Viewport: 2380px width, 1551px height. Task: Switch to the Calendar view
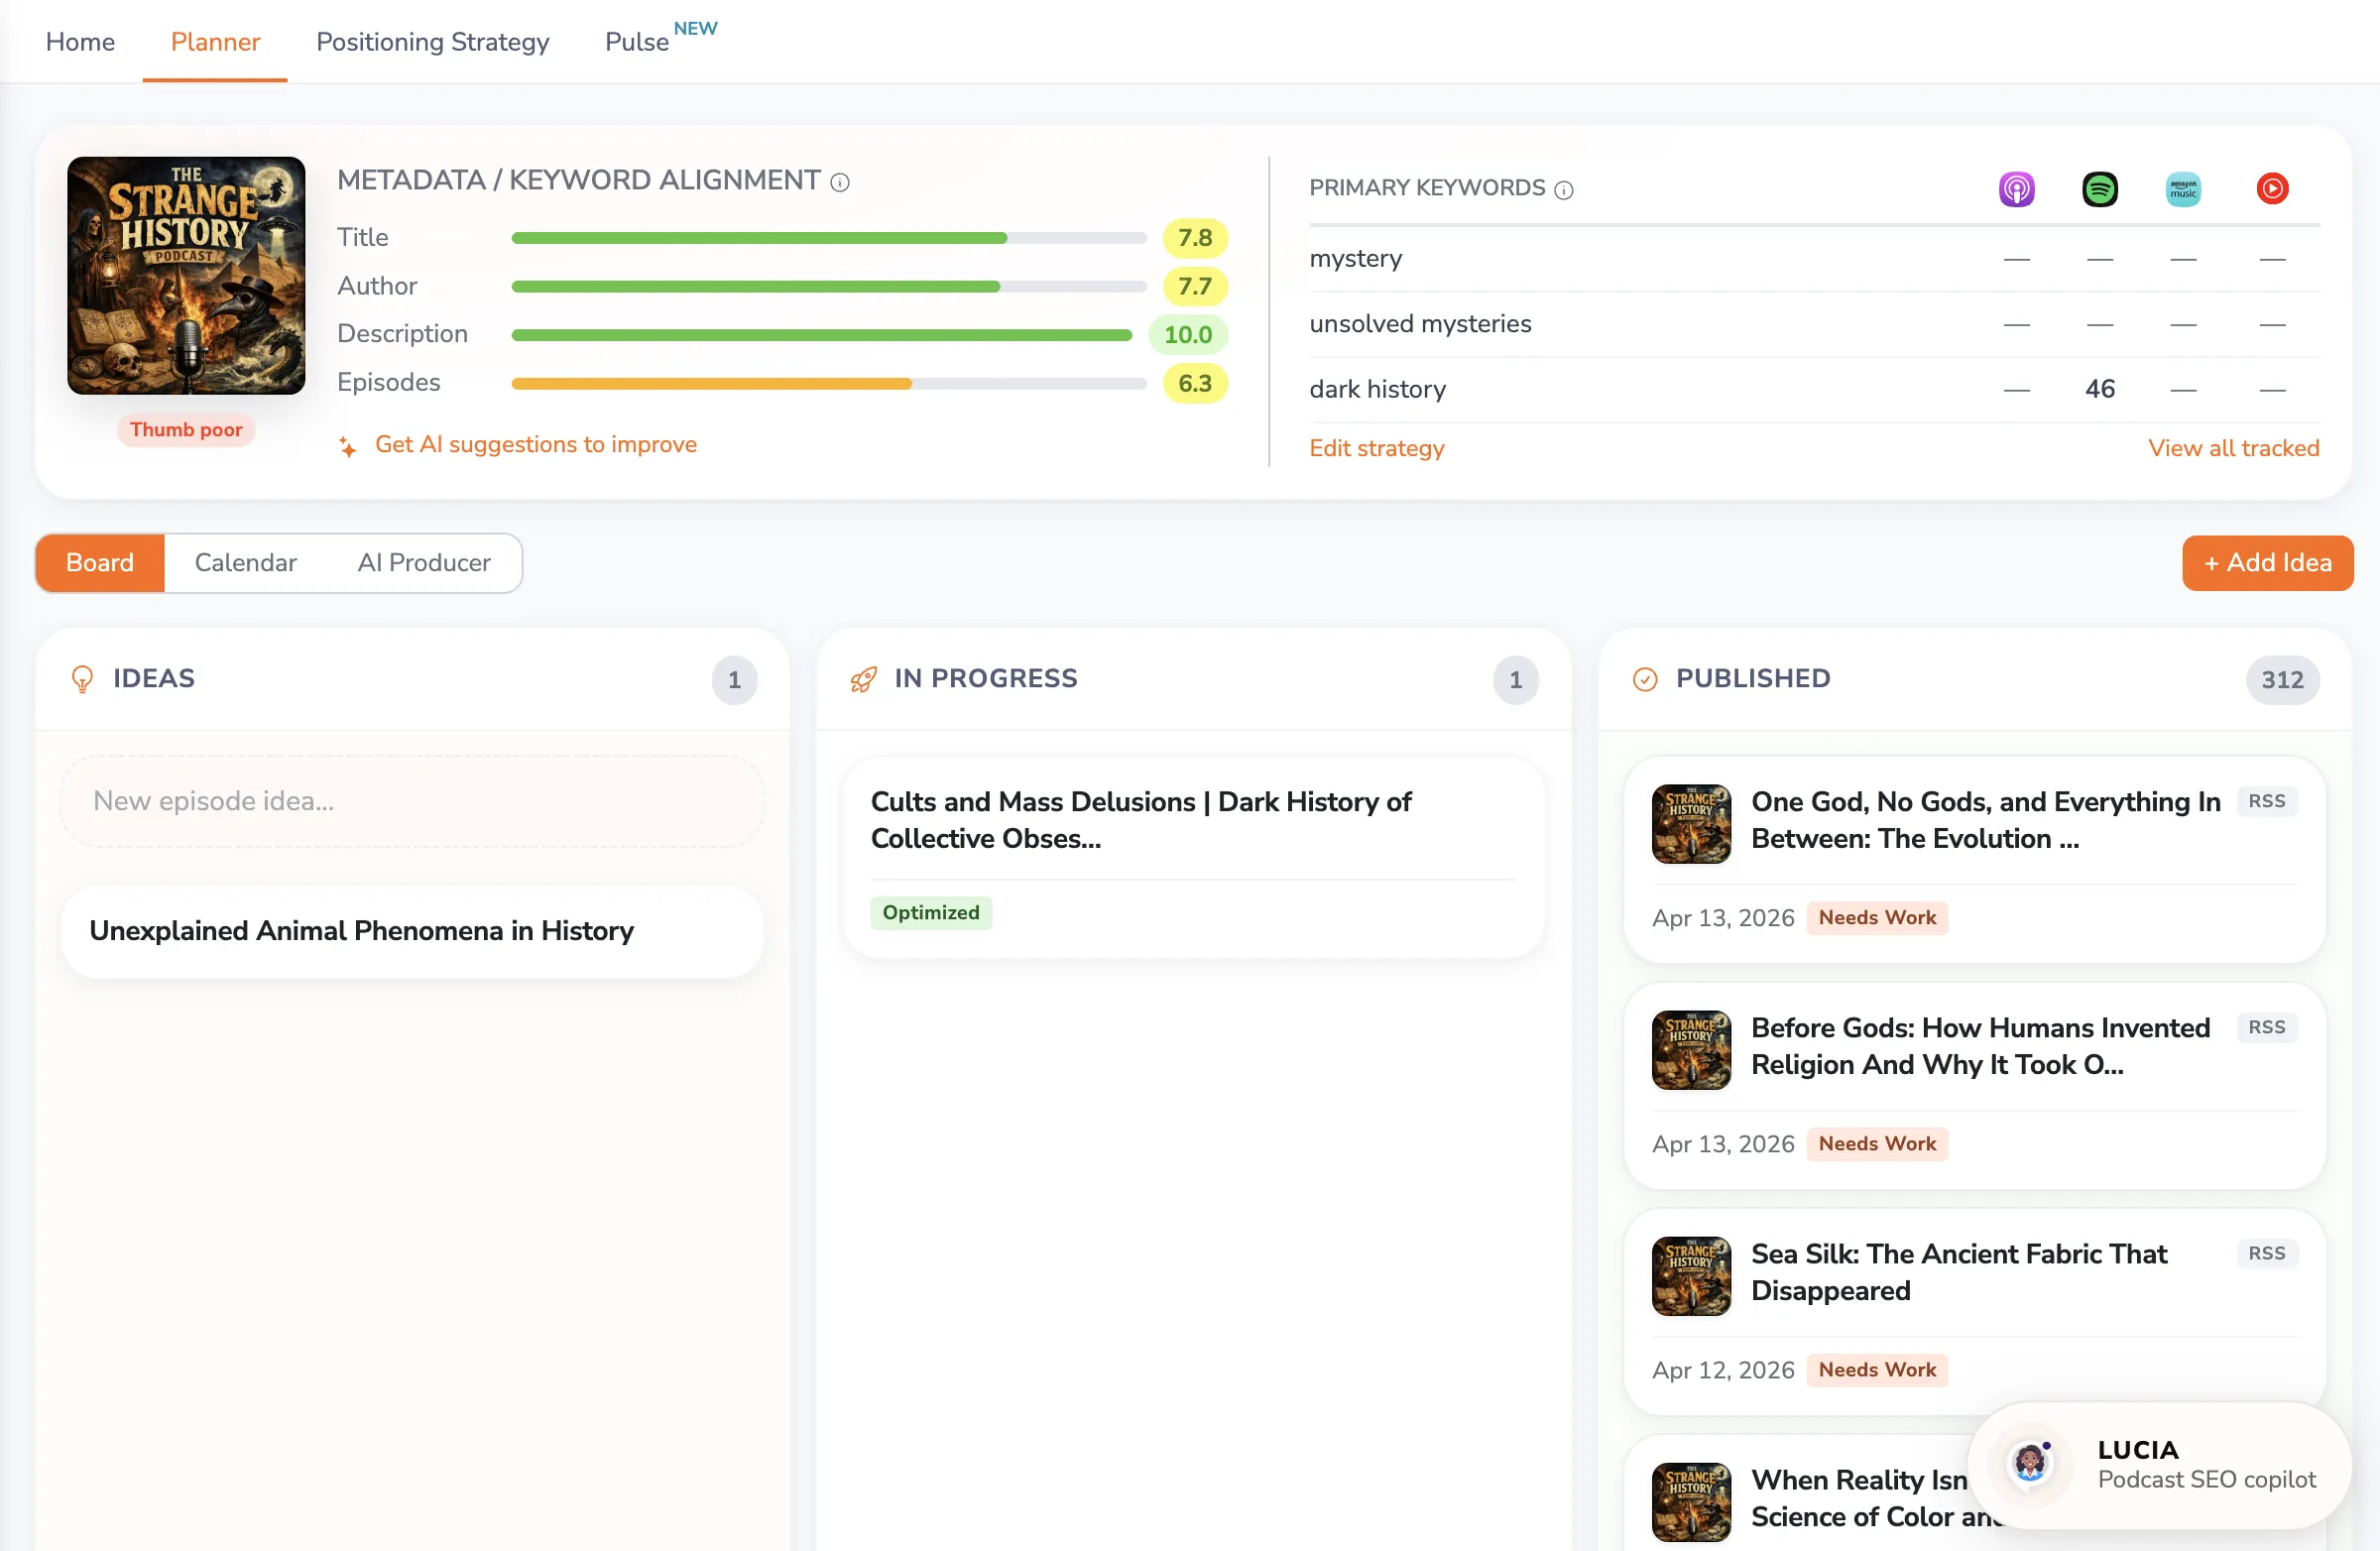tap(245, 563)
